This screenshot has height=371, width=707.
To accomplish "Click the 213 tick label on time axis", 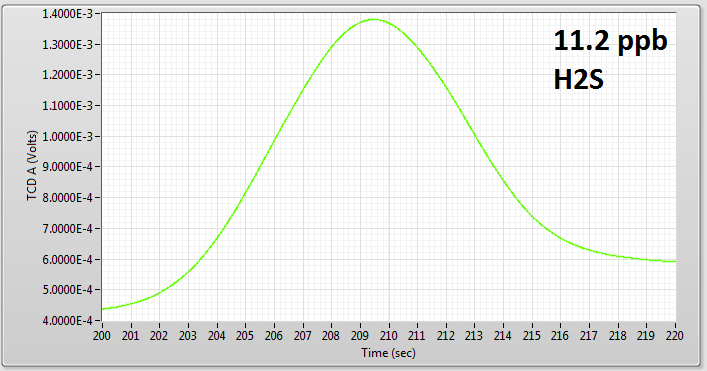I will 474,336.
